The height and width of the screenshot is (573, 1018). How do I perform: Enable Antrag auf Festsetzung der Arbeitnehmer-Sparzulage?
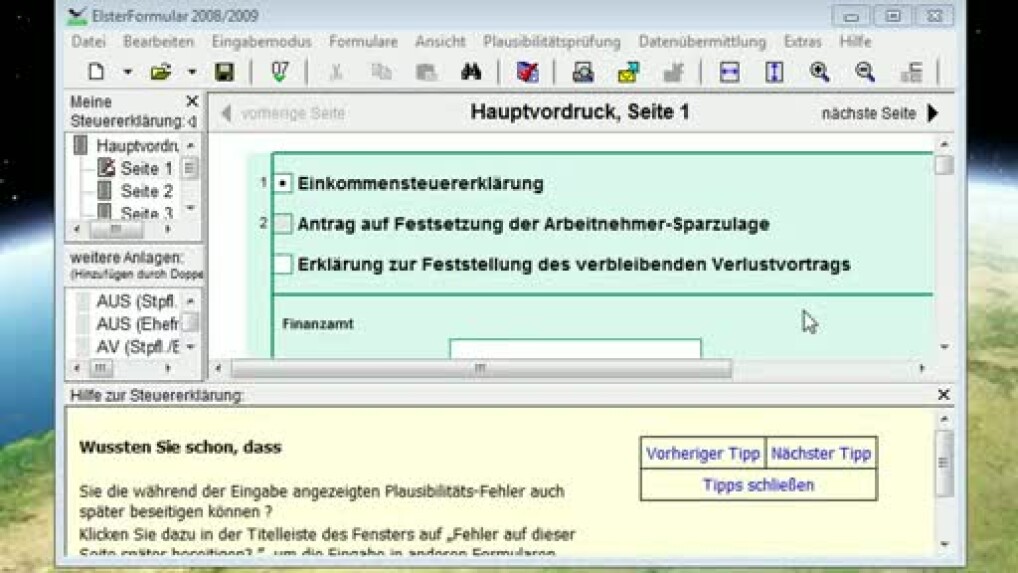[283, 224]
